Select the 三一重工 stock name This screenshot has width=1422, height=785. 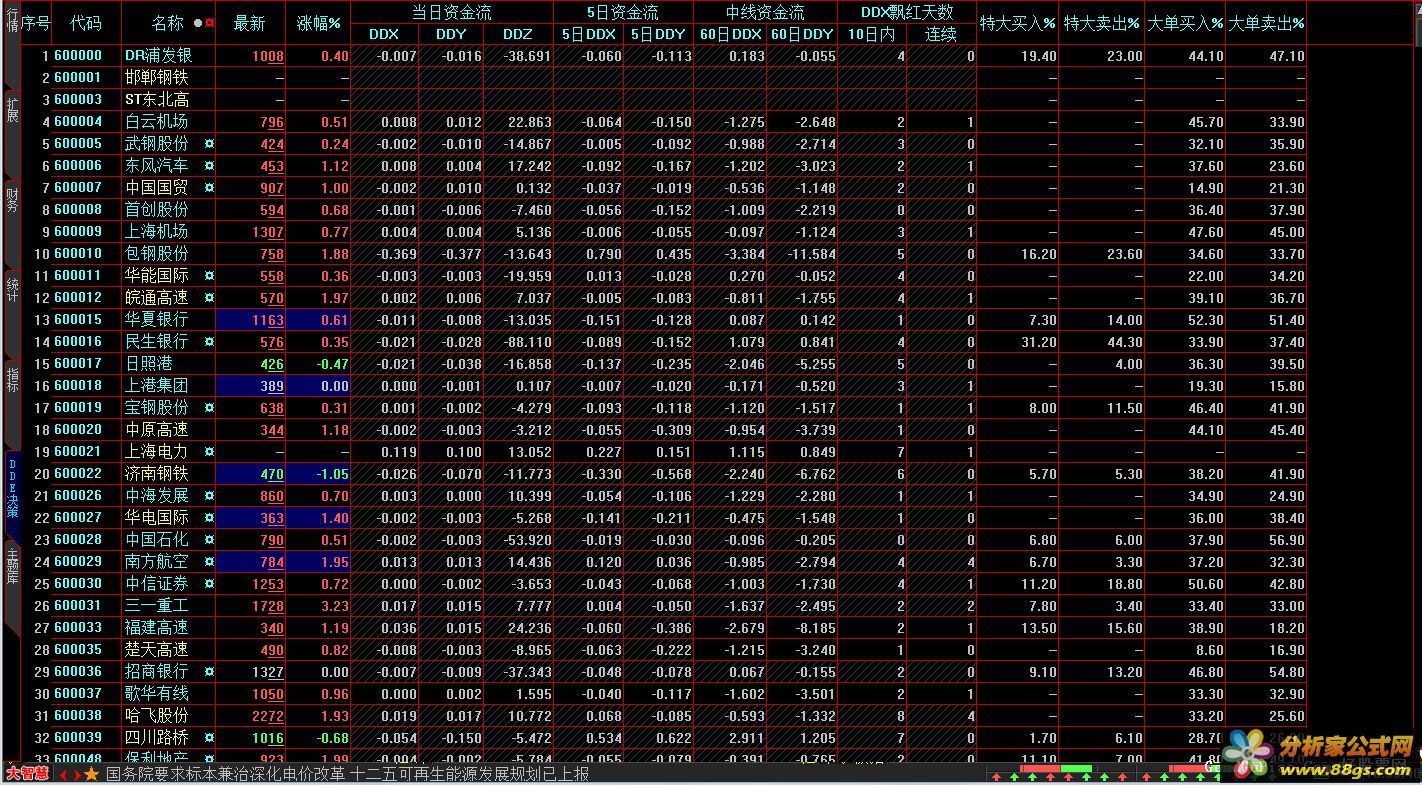156,606
